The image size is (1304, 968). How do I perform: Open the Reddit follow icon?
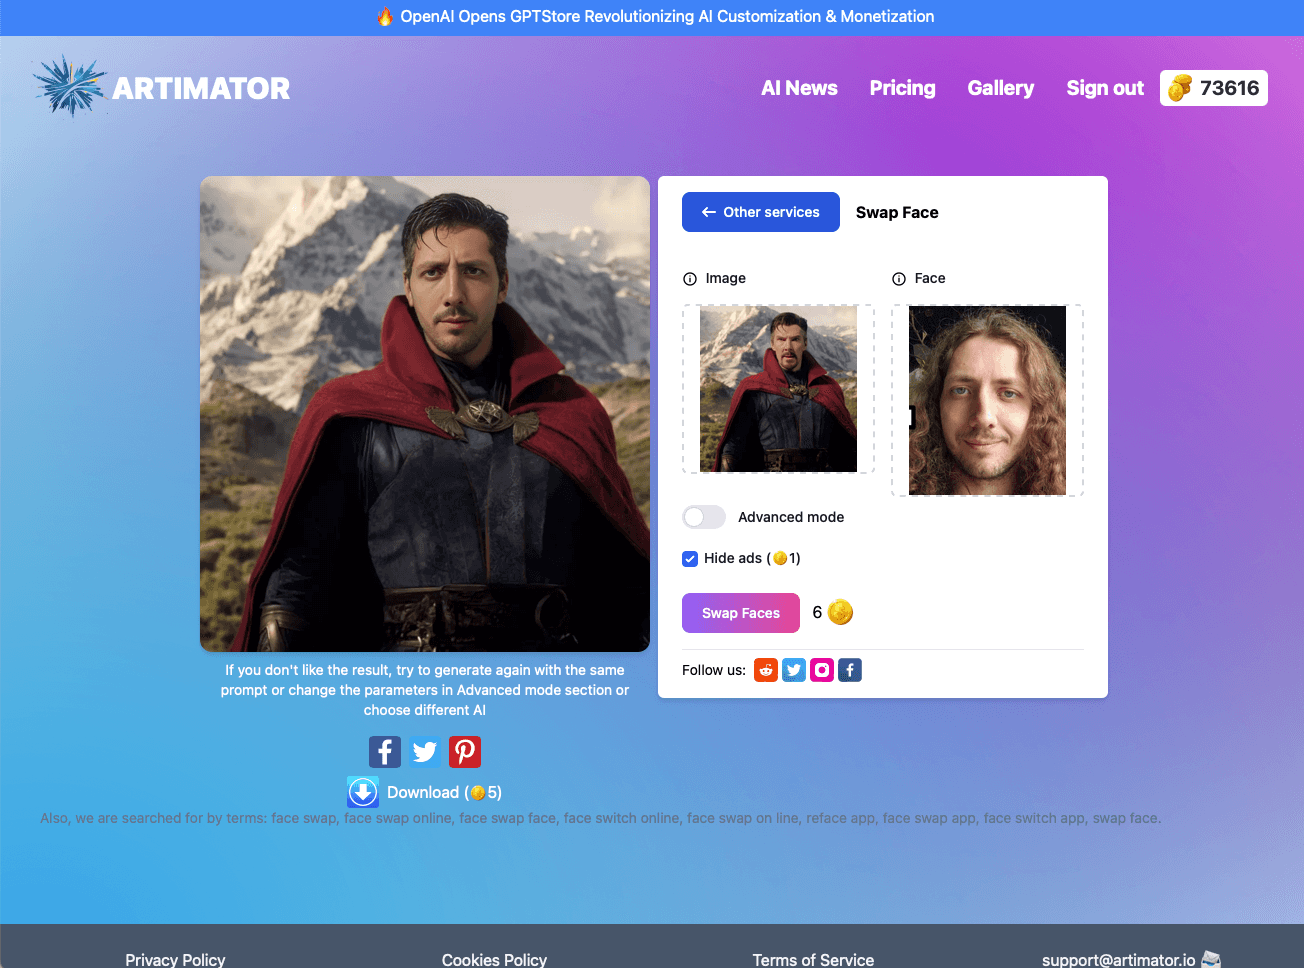click(766, 670)
